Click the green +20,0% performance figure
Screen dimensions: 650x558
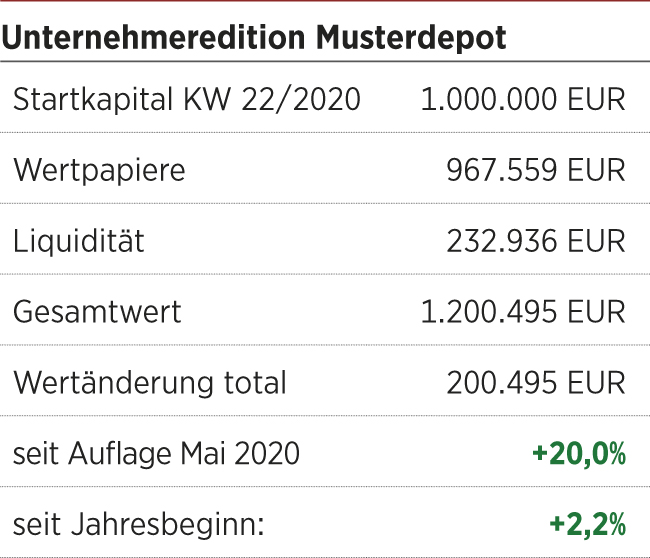tap(579, 454)
